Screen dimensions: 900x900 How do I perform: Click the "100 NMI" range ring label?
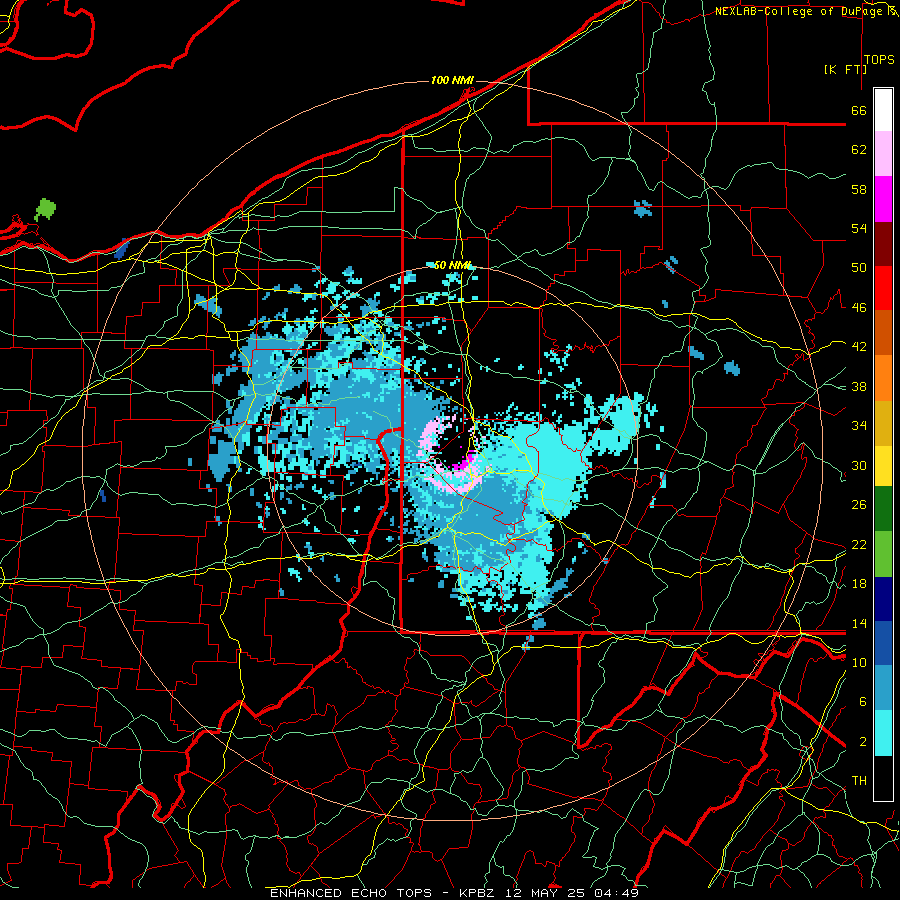point(452,80)
